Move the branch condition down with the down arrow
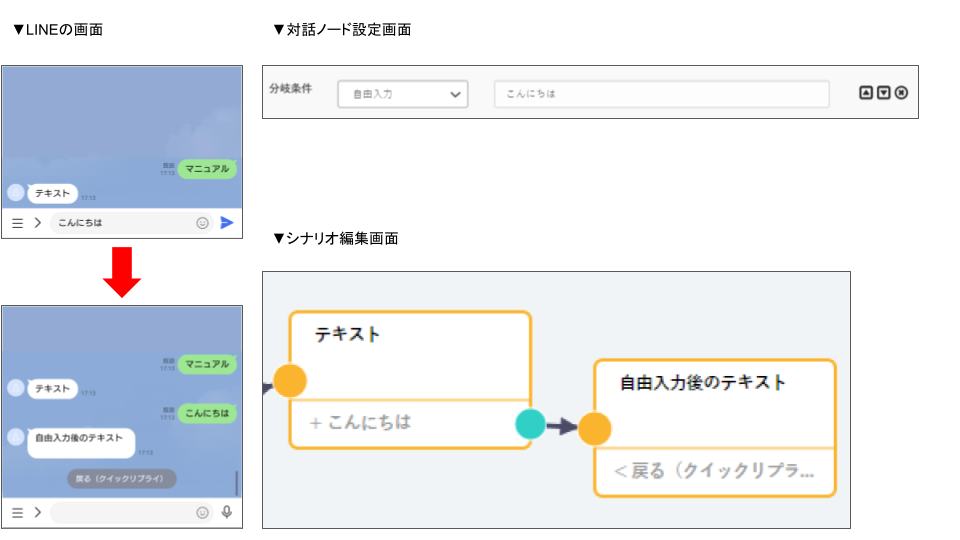Image resolution: width=960 pixels, height=540 pixels. [x=883, y=93]
